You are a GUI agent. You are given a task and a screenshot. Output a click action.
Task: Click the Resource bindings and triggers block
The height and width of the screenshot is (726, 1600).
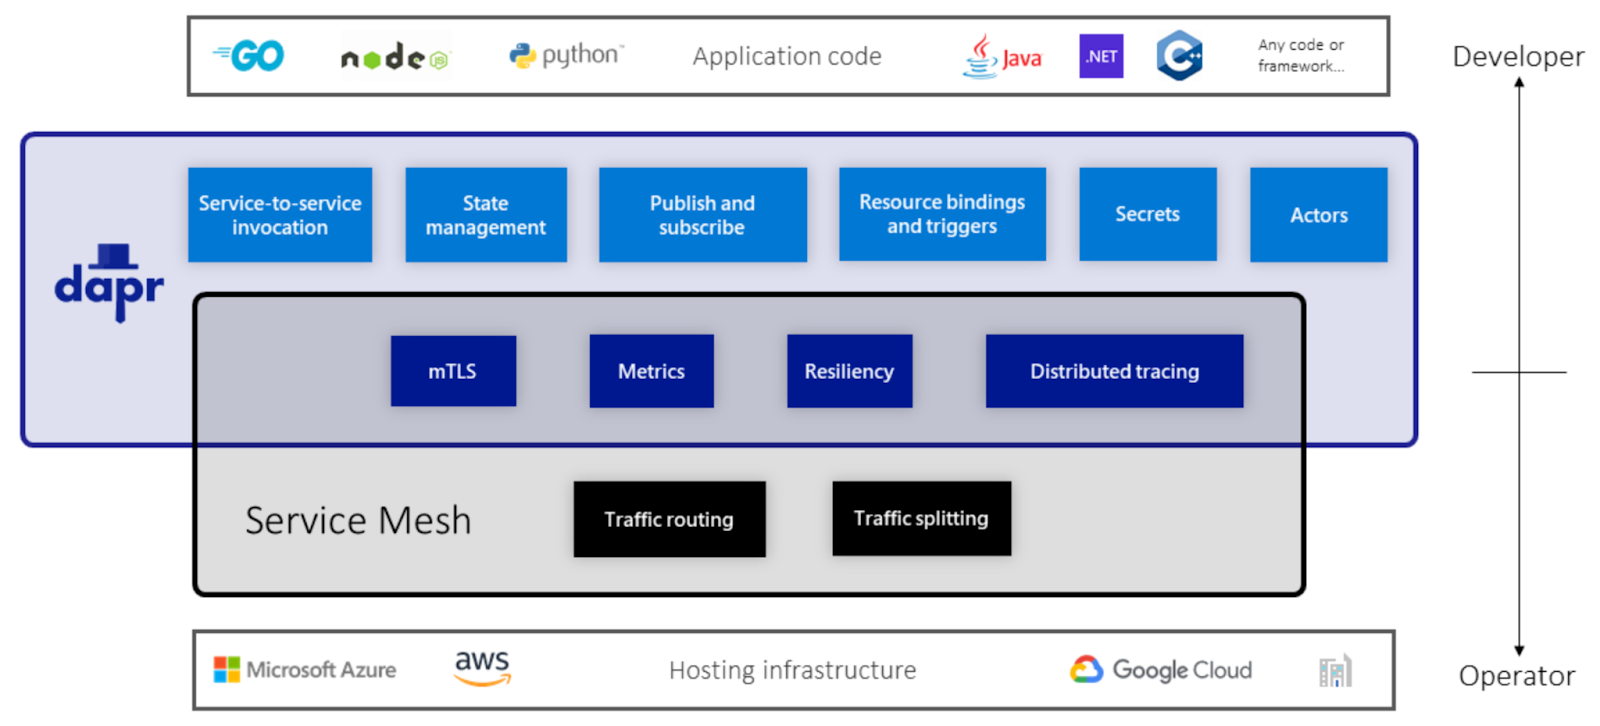[942, 214]
